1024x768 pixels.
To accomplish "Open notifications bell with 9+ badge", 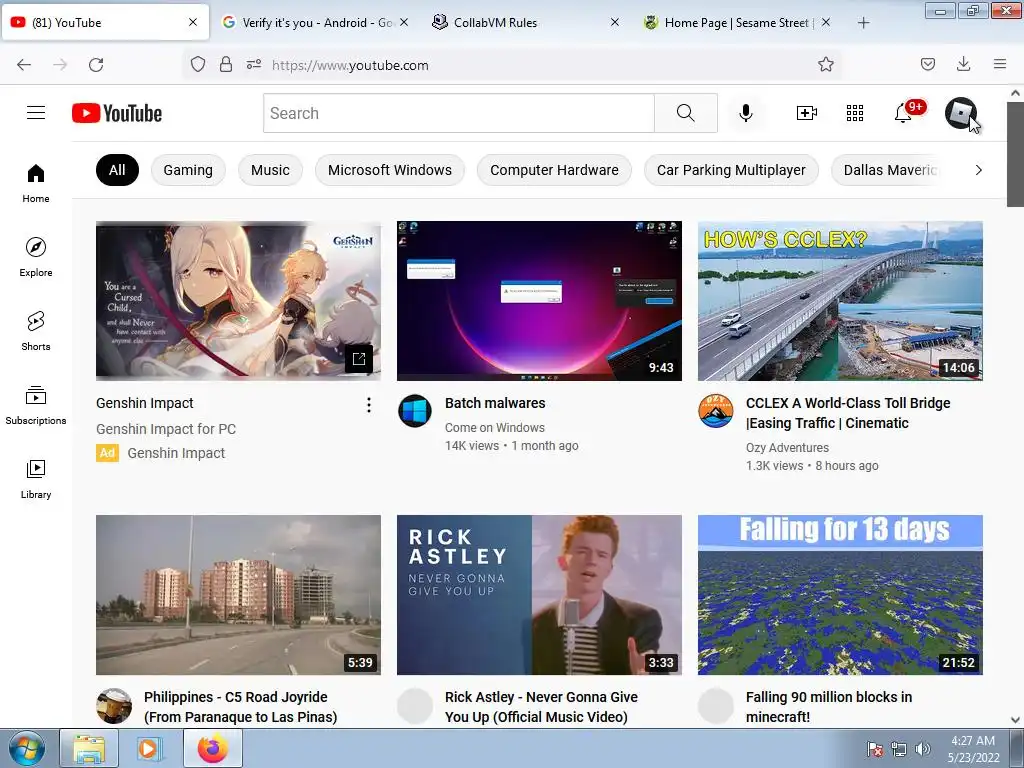I will (x=904, y=113).
